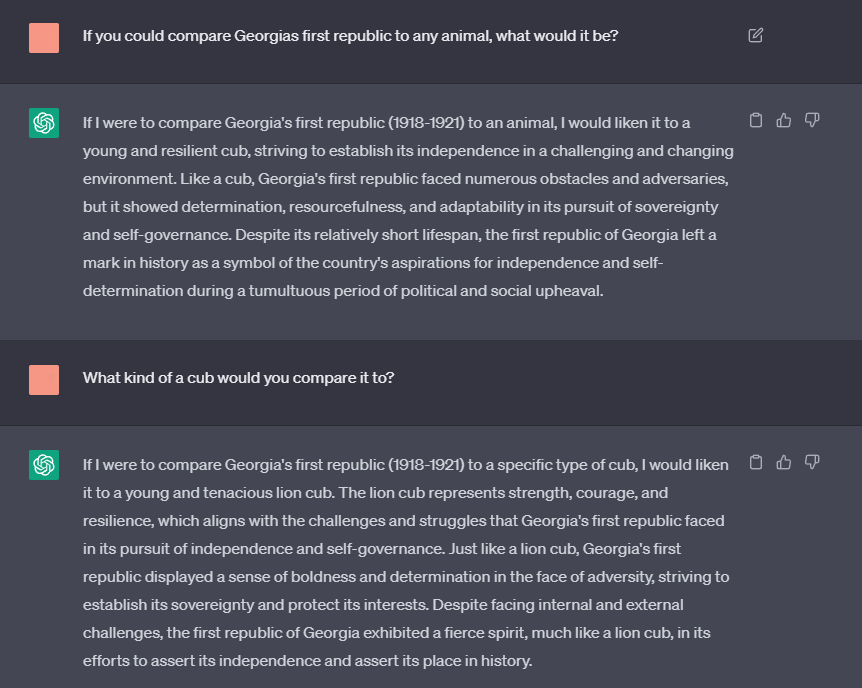862x688 pixels.
Task: Select the user avatar next to 'What kind of a cub'
Action: [44, 380]
